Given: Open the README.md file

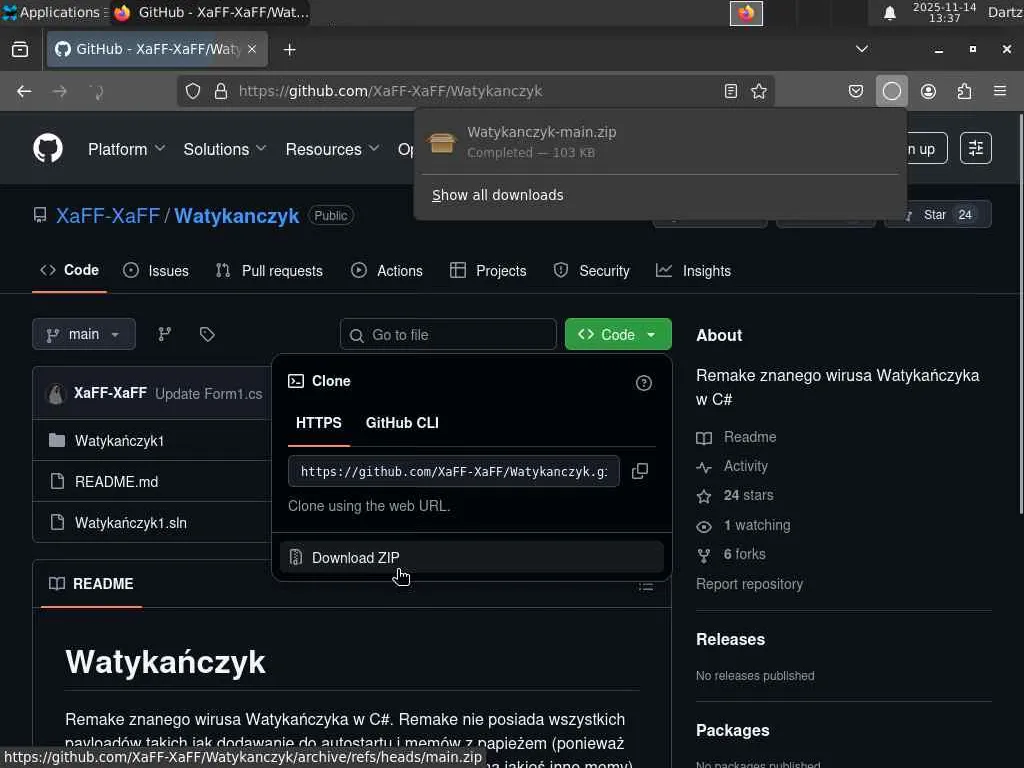Looking at the screenshot, I should click(116, 482).
